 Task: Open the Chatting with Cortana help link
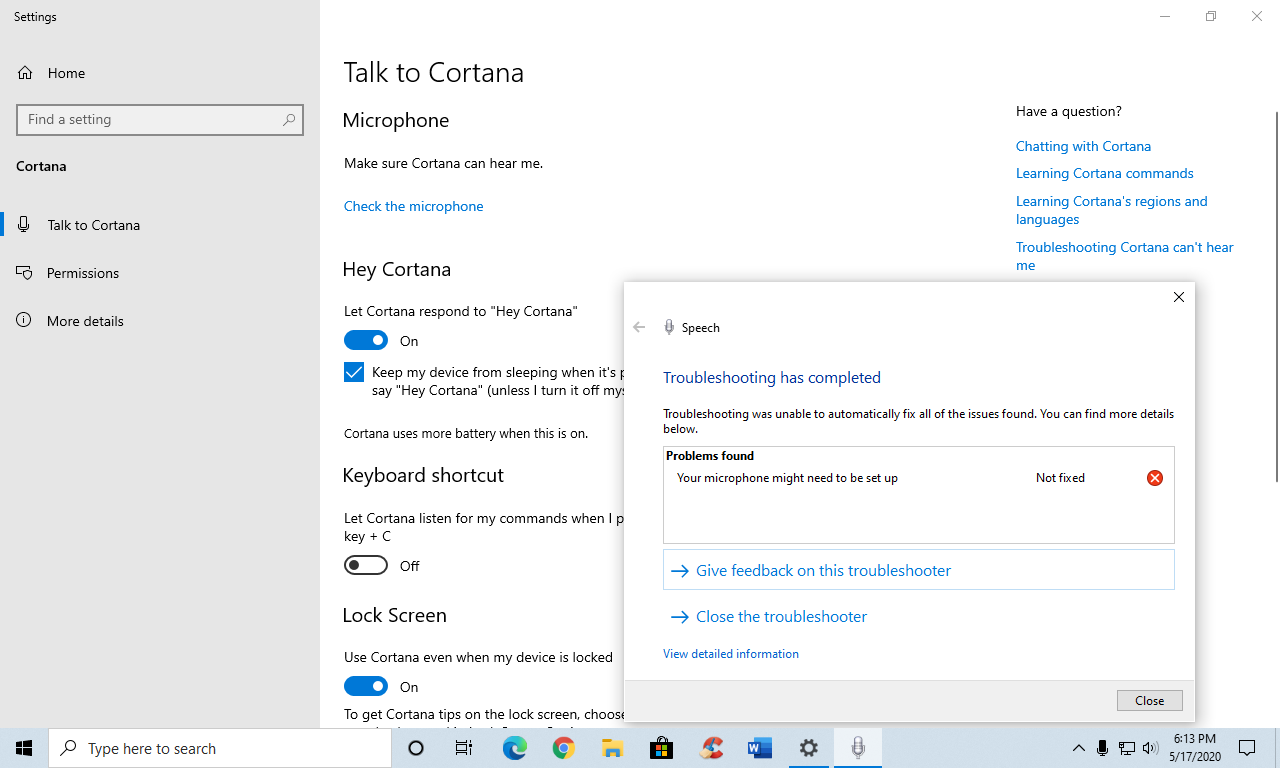pyautogui.click(x=1083, y=146)
